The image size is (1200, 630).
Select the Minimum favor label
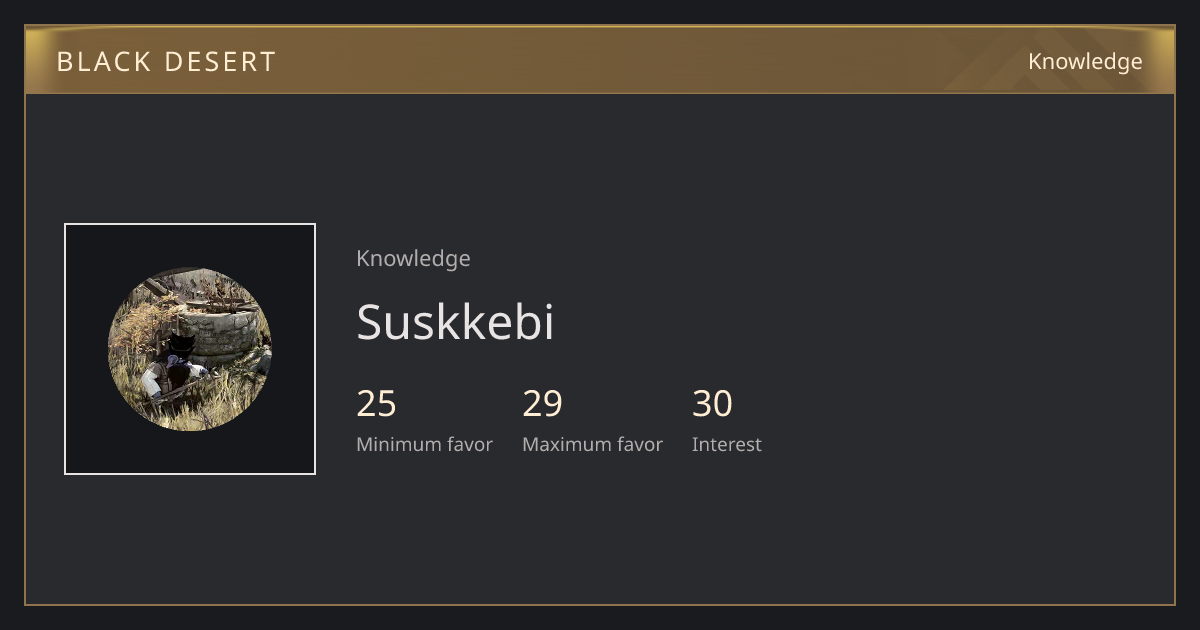[x=424, y=445]
